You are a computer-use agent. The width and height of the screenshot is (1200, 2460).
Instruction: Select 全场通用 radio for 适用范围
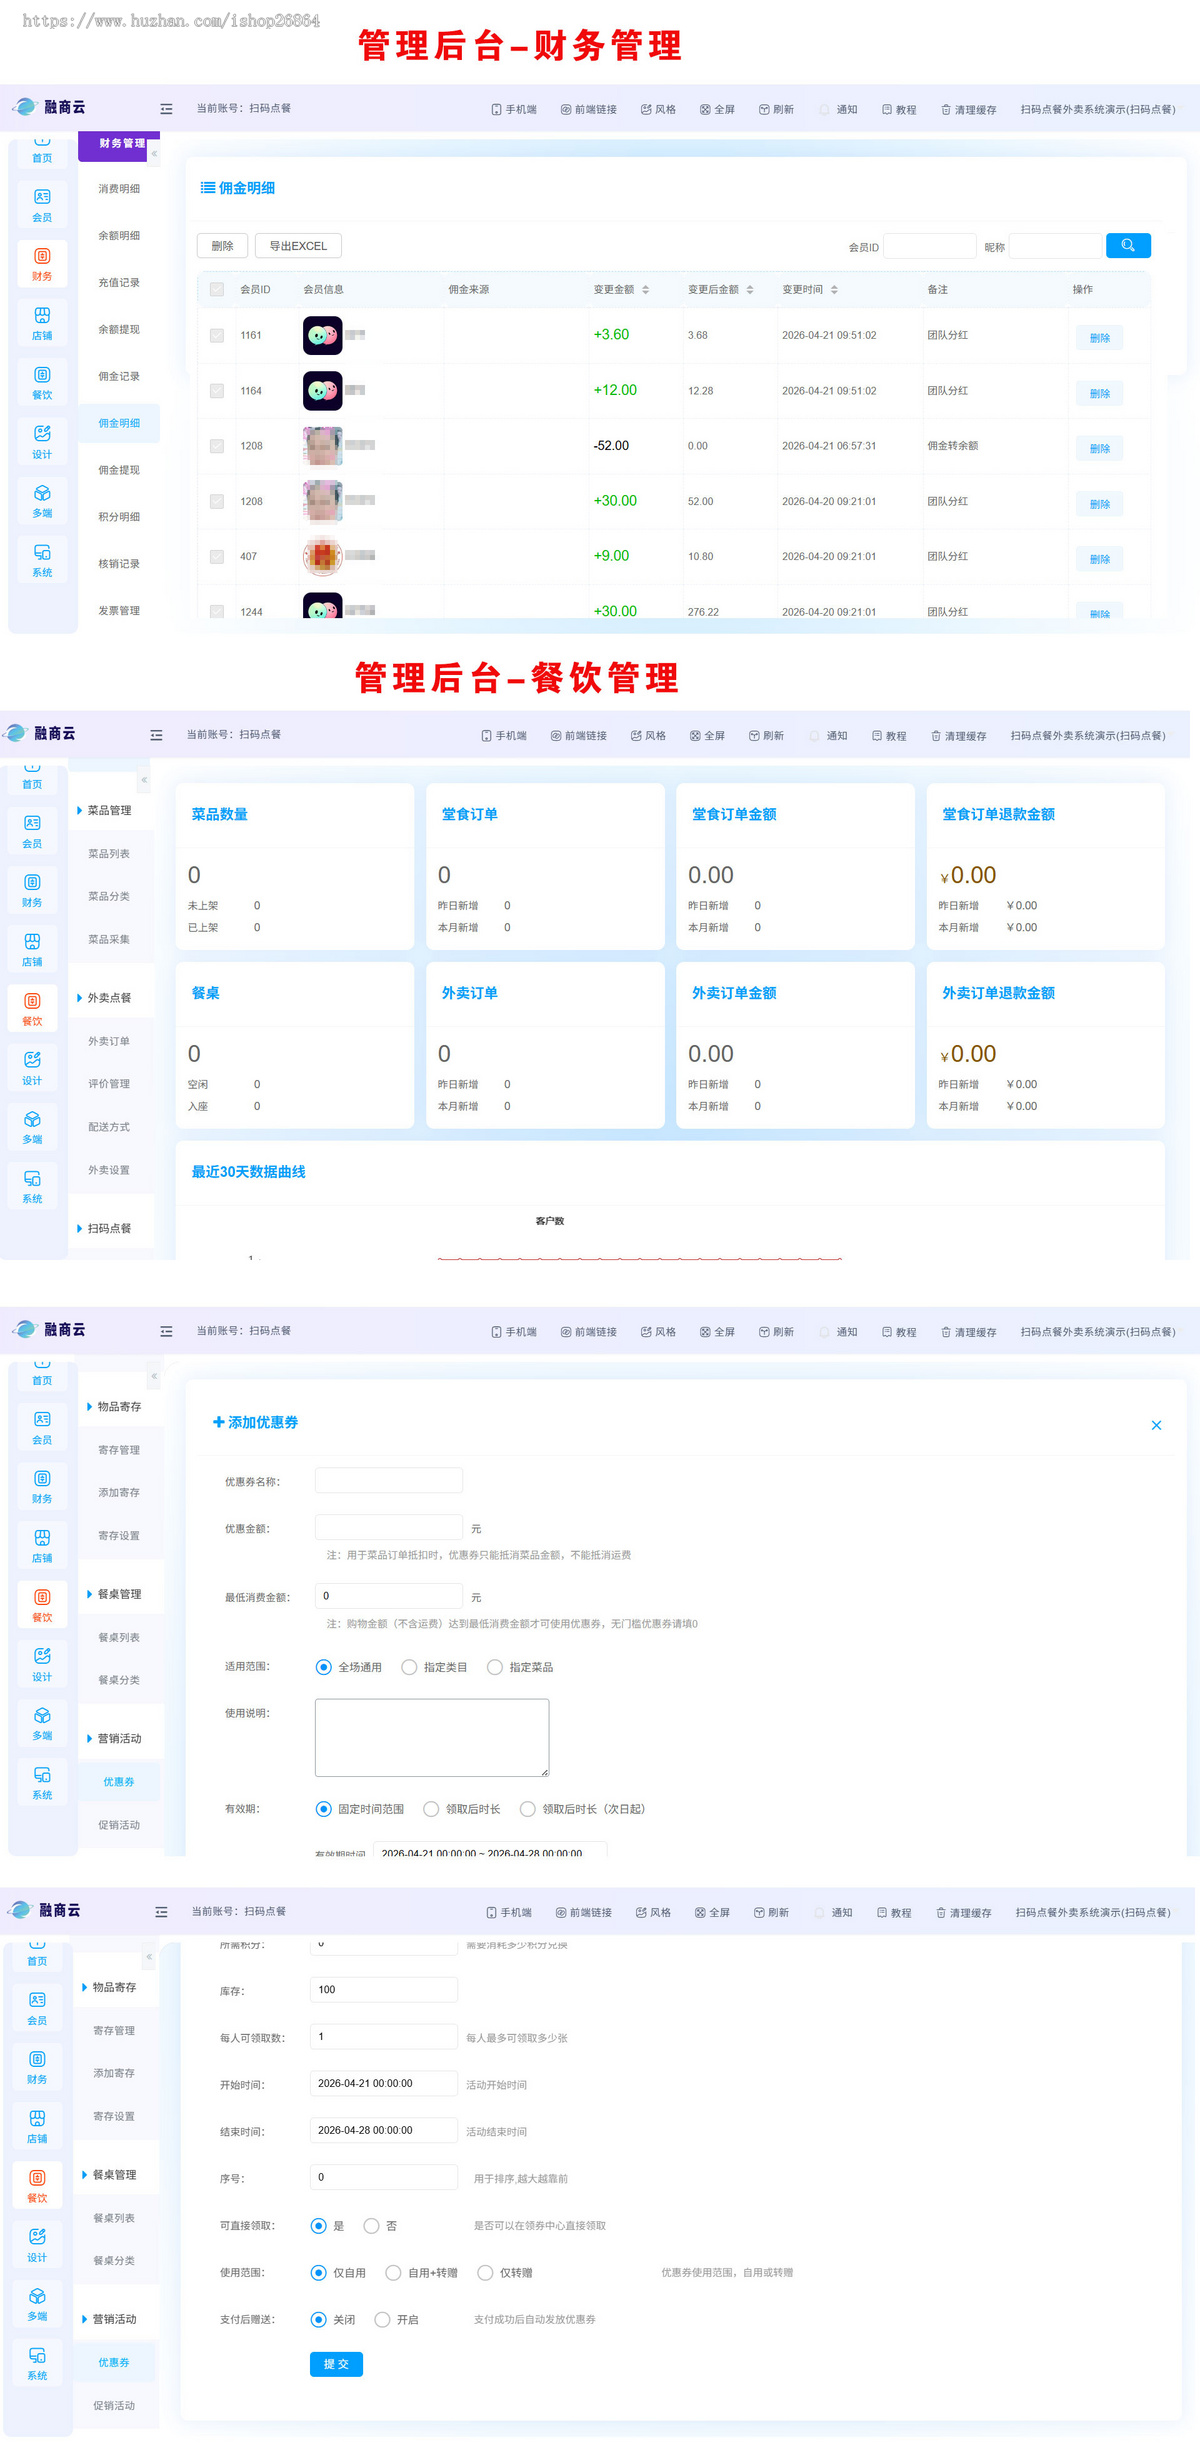point(323,1667)
